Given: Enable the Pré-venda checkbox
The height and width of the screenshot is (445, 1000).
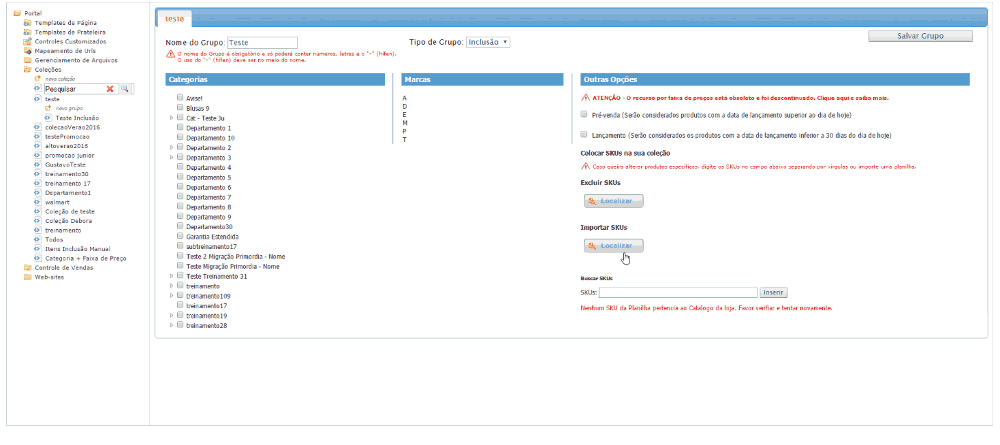Looking at the screenshot, I should tap(585, 115).
